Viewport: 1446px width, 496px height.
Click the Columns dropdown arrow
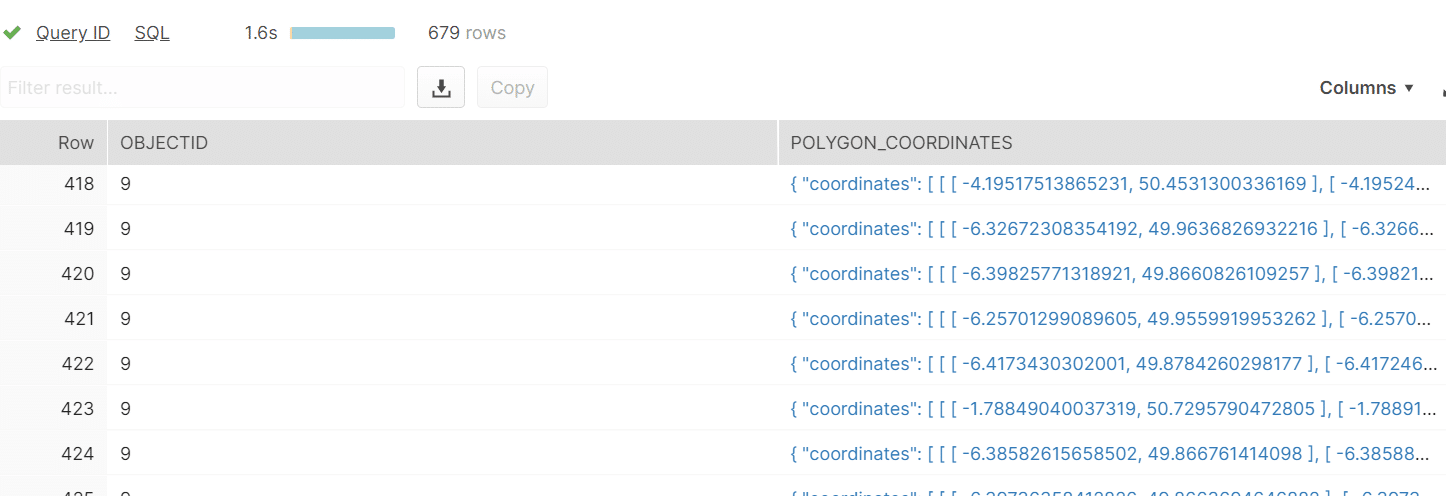[1409, 88]
